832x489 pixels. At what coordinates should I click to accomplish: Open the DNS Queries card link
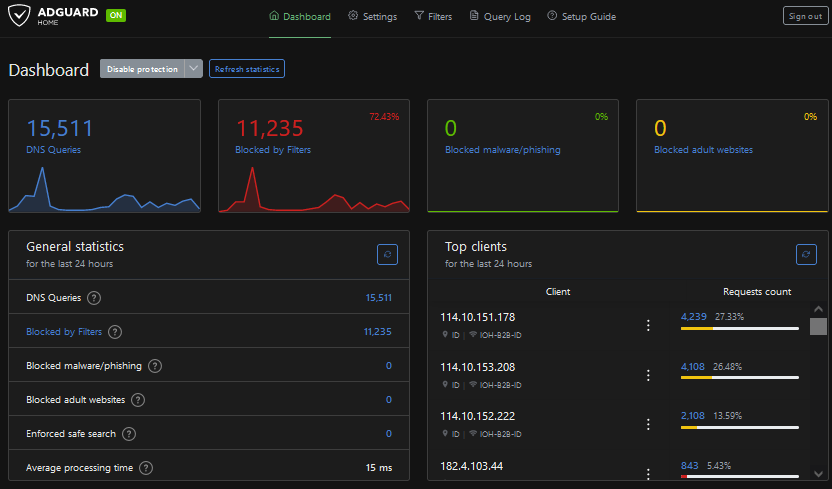(x=54, y=150)
